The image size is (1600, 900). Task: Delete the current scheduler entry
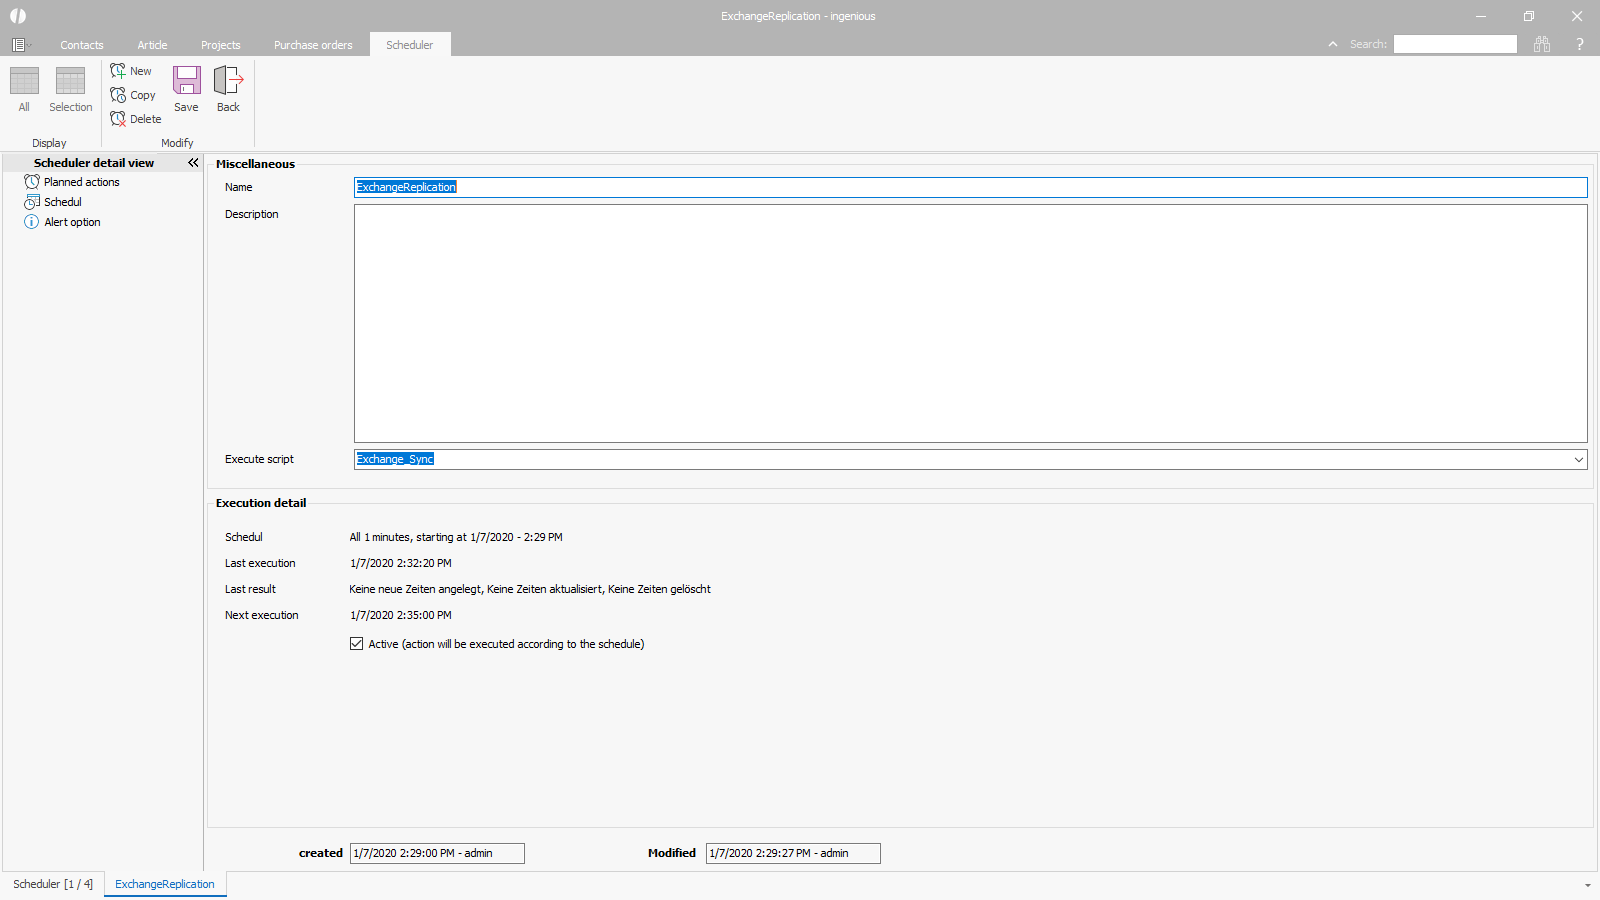[x=135, y=119]
